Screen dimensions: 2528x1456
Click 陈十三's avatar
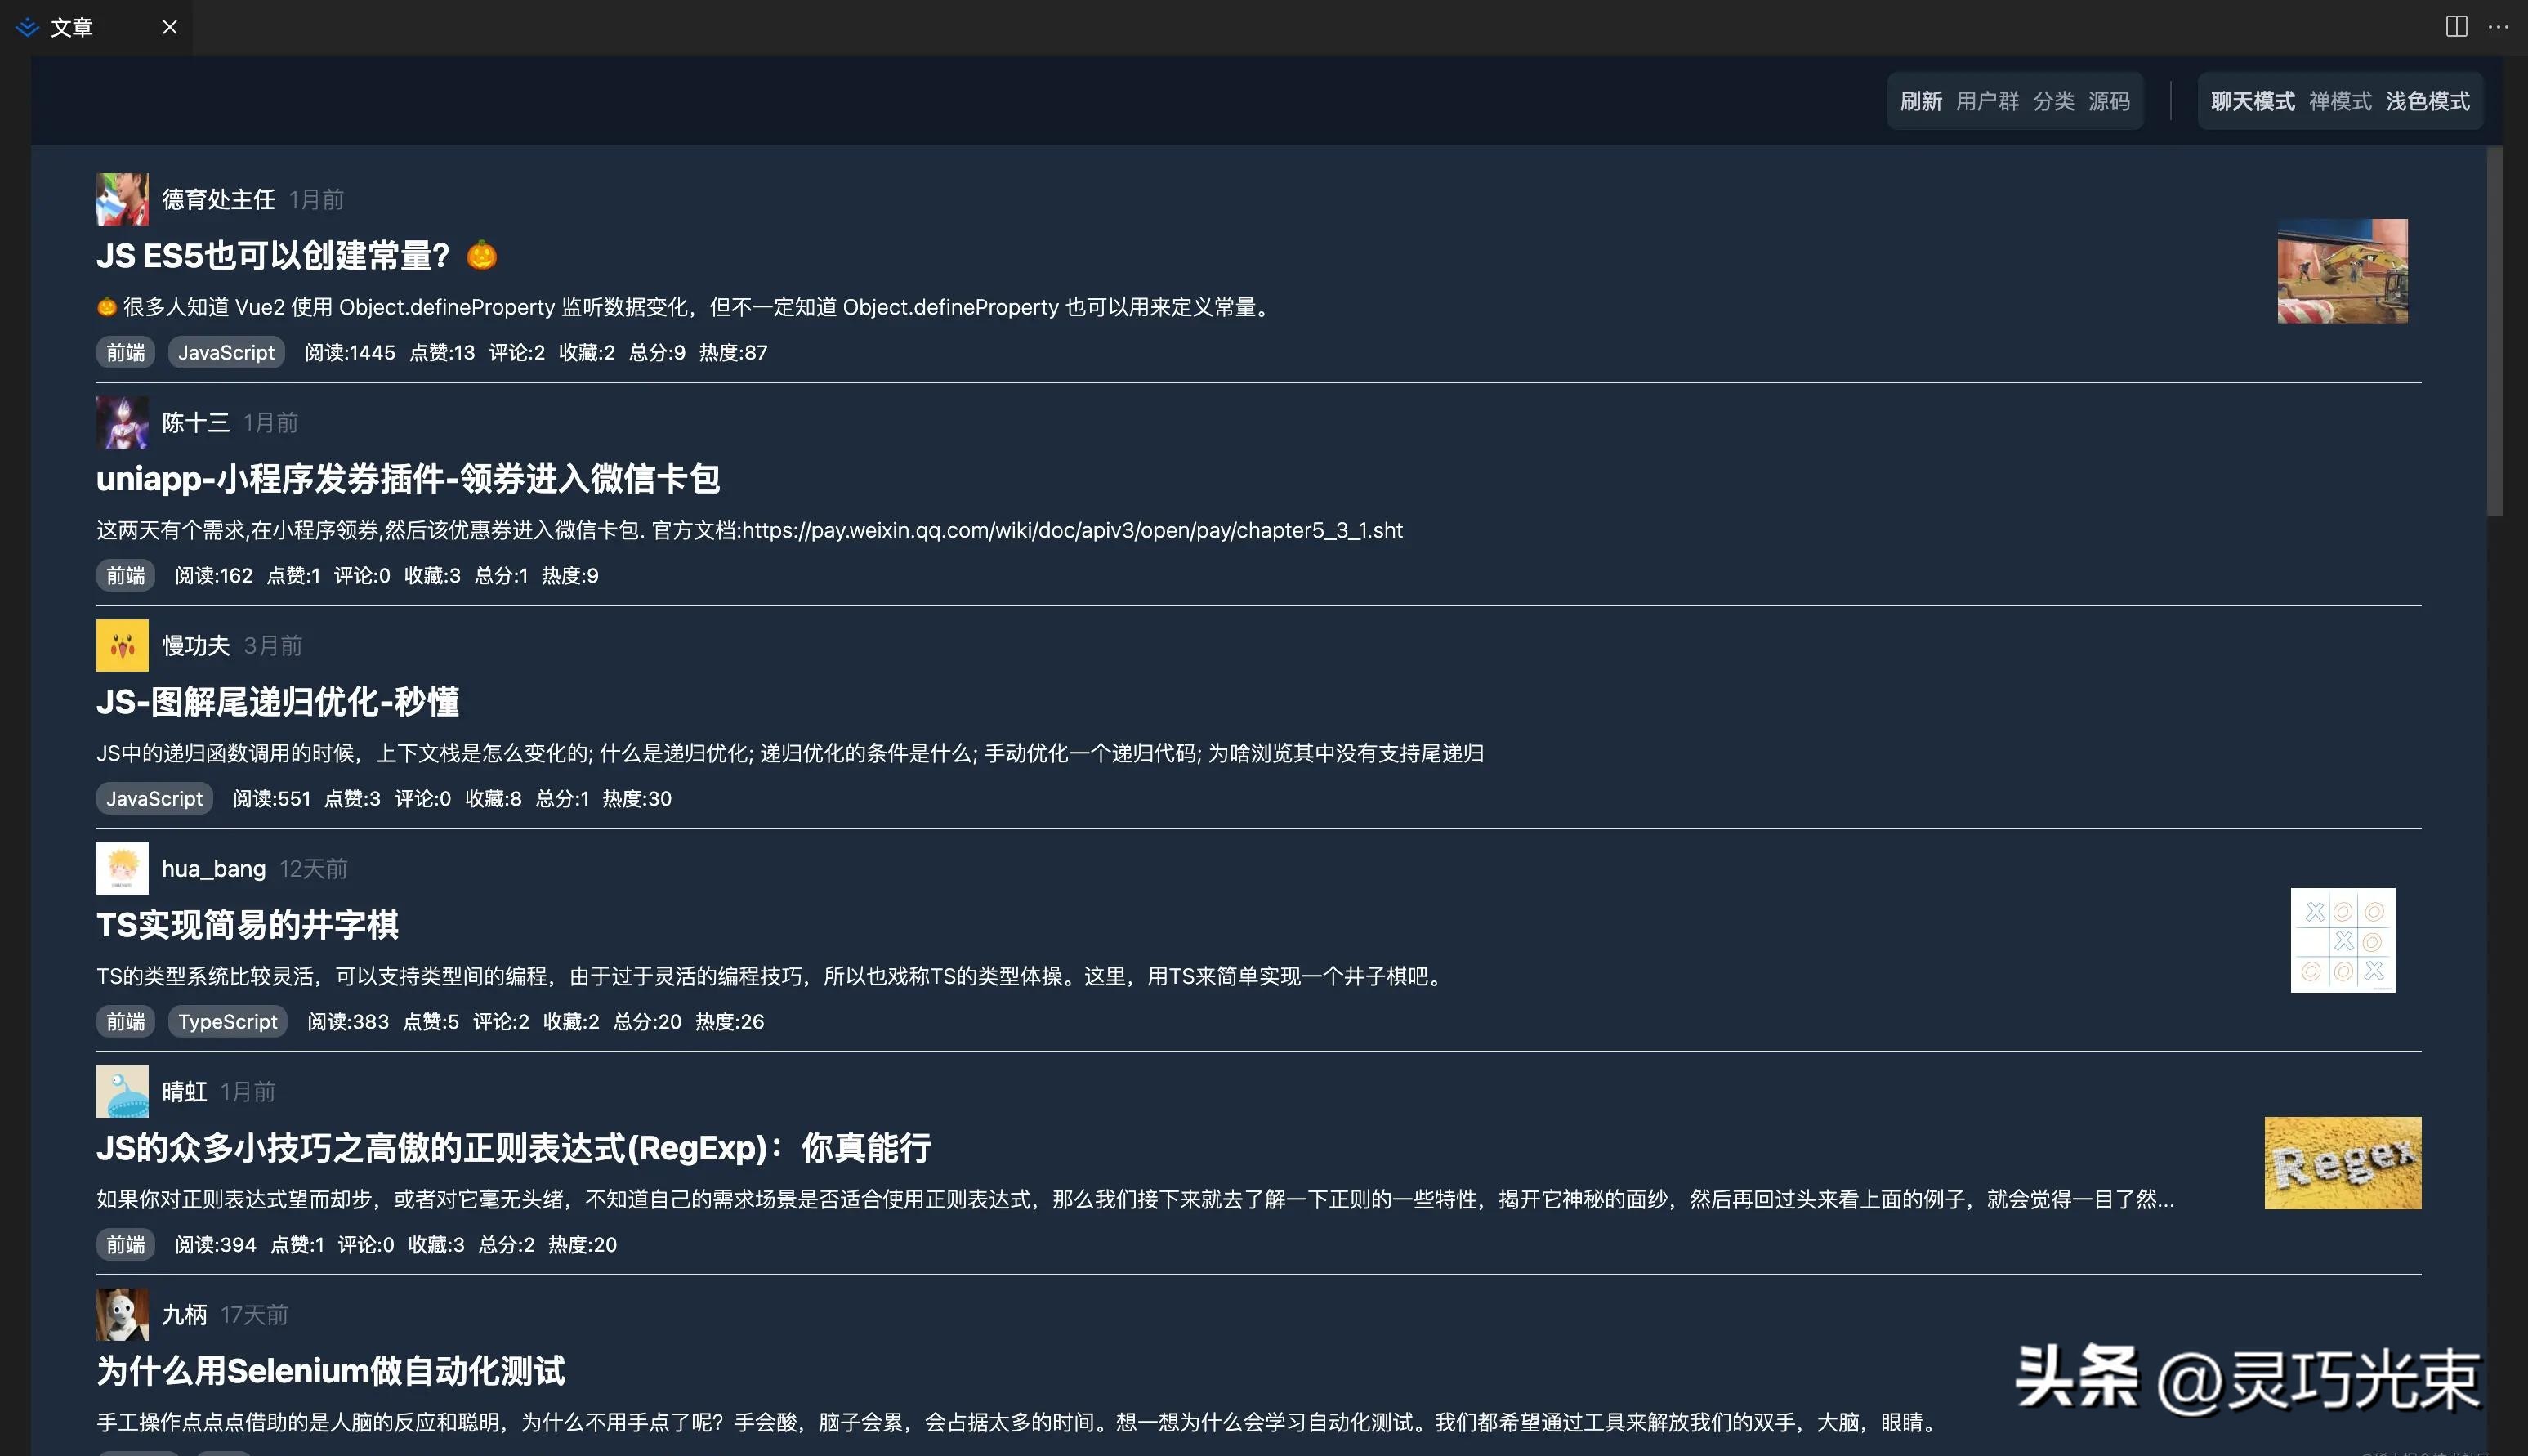(x=122, y=422)
